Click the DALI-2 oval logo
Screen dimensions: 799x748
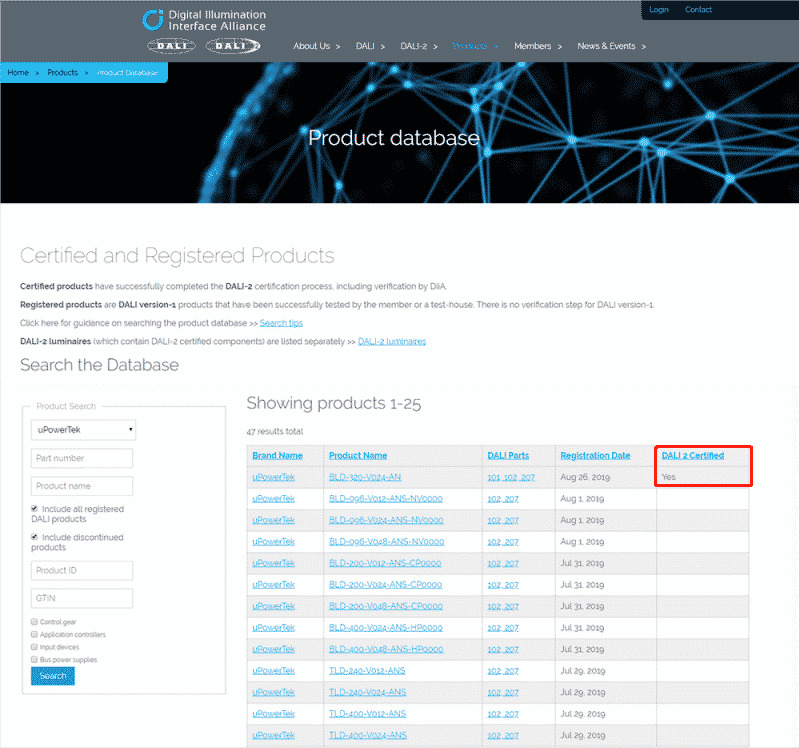(x=233, y=46)
